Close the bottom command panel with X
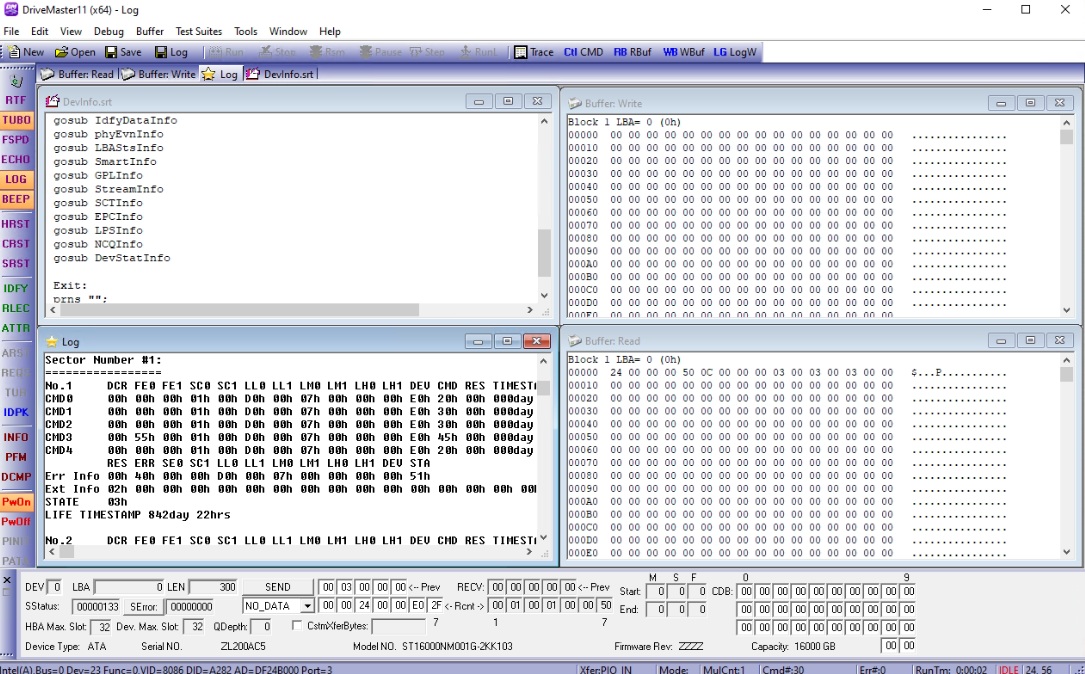The width and height of the screenshot is (1085, 674). (x=7, y=580)
